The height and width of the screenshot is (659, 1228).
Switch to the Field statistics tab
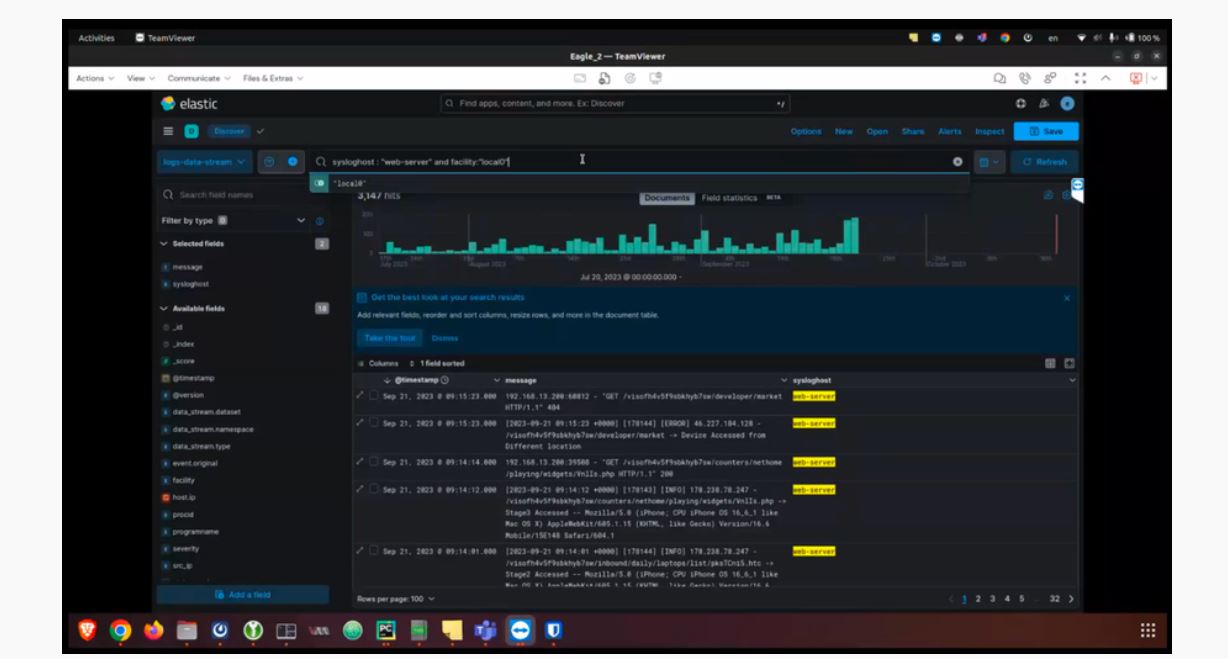[x=733, y=198]
